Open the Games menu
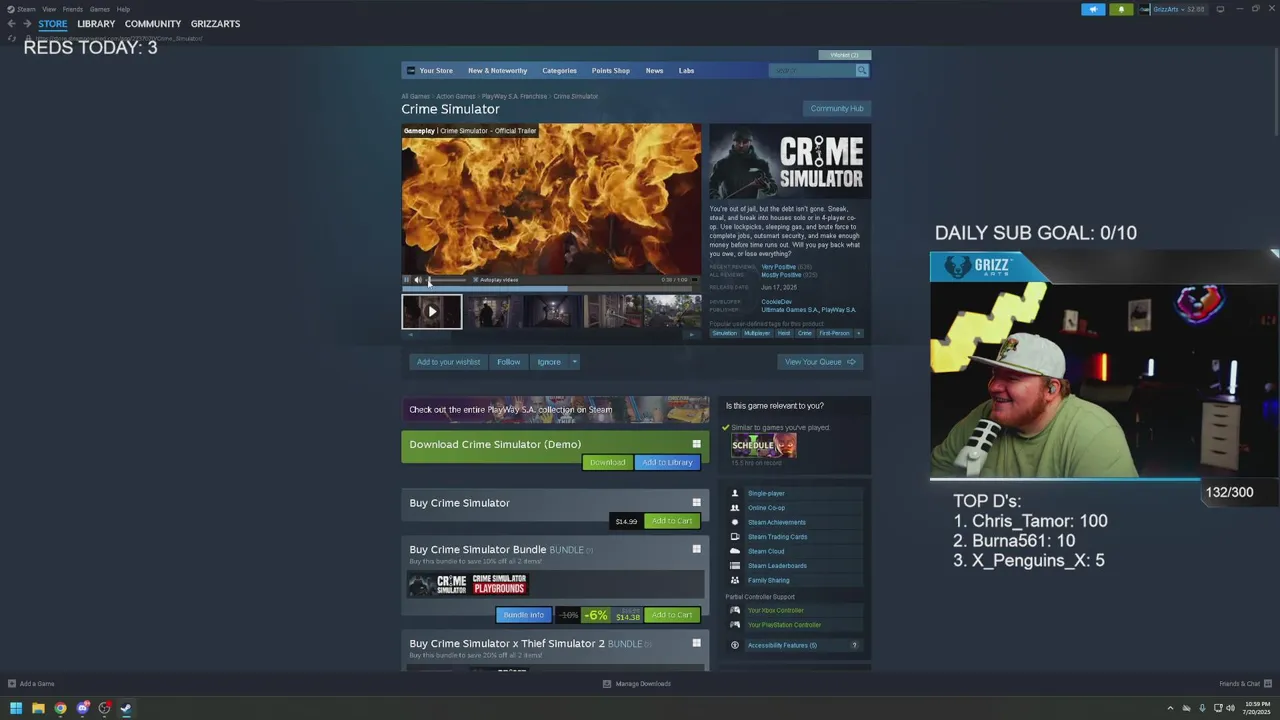The height and width of the screenshot is (720, 1280). tap(100, 9)
